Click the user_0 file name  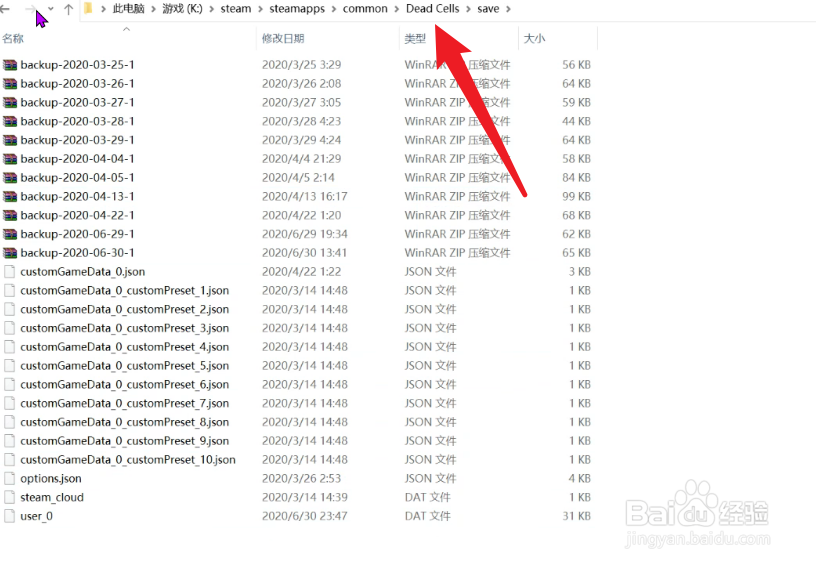coord(36,516)
